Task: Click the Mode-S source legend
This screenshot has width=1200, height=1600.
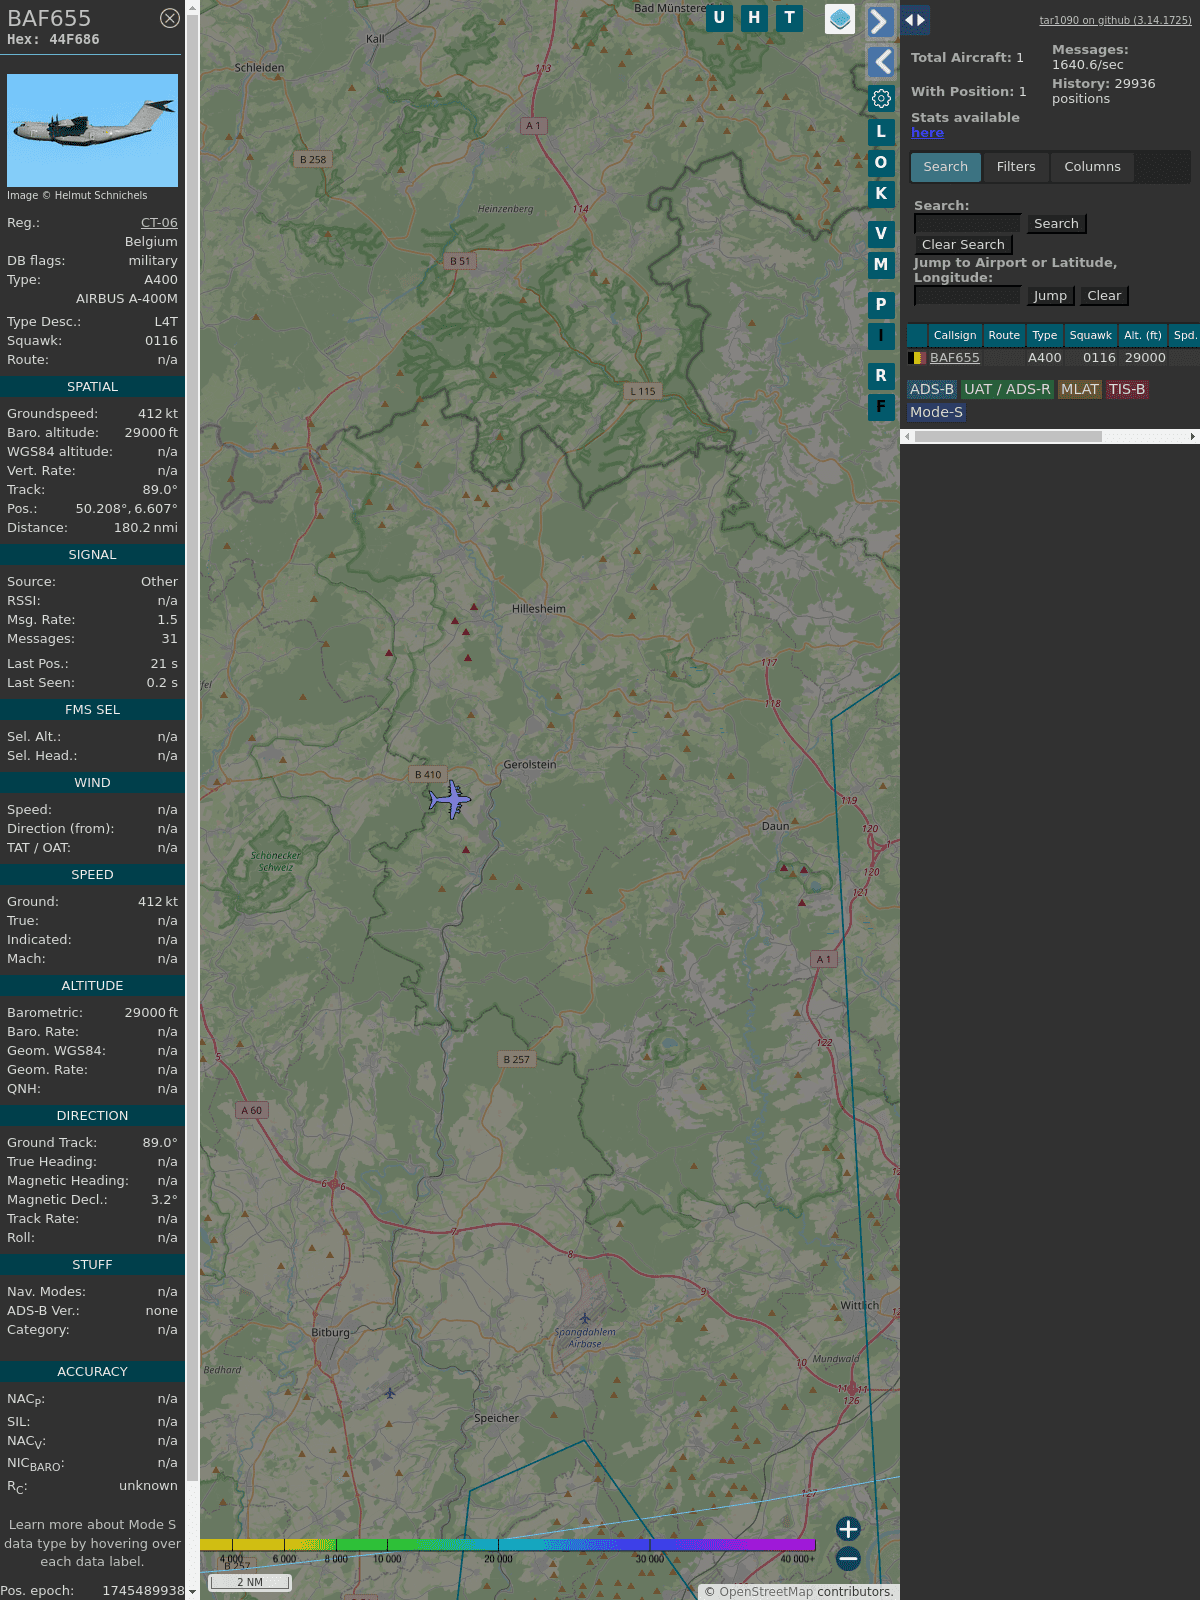Action: [937, 413]
